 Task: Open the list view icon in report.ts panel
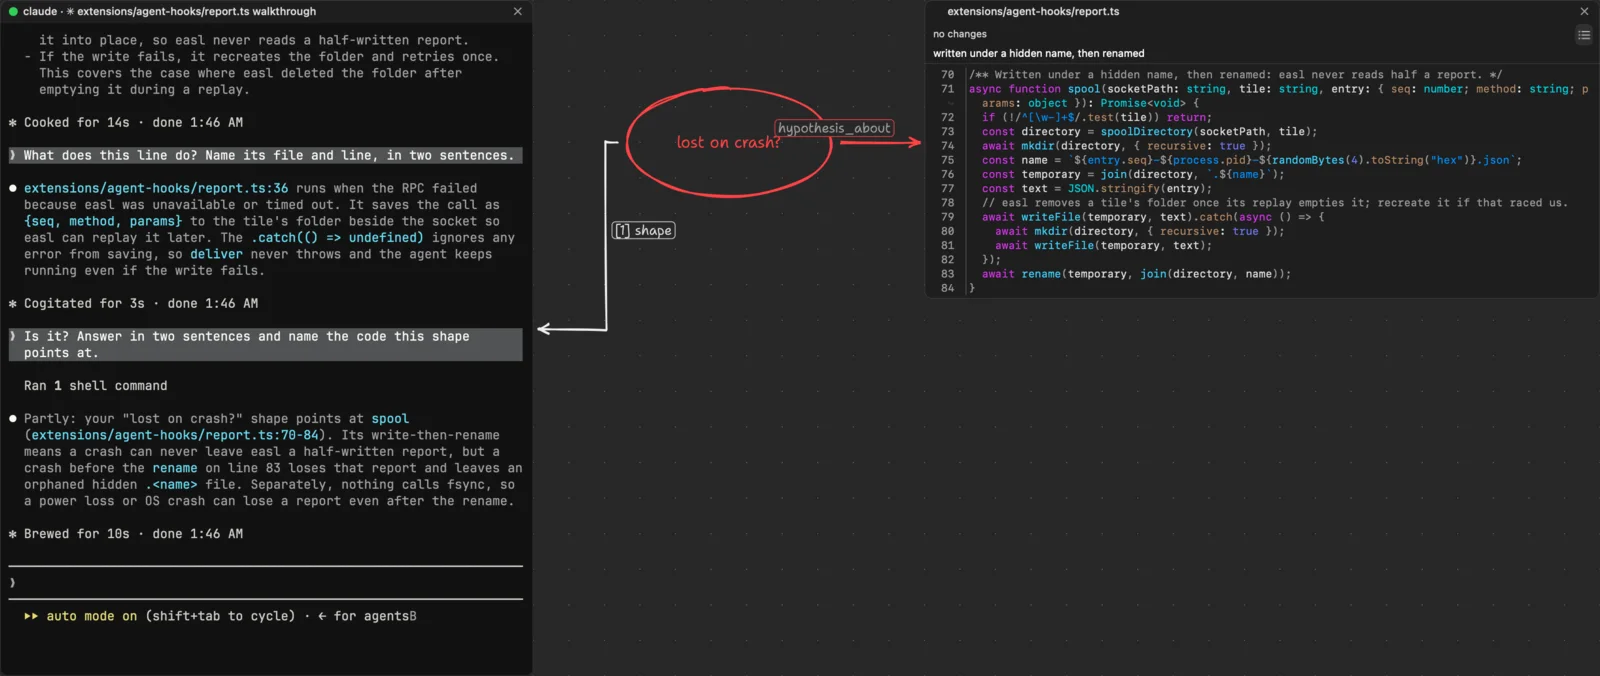click(1584, 35)
